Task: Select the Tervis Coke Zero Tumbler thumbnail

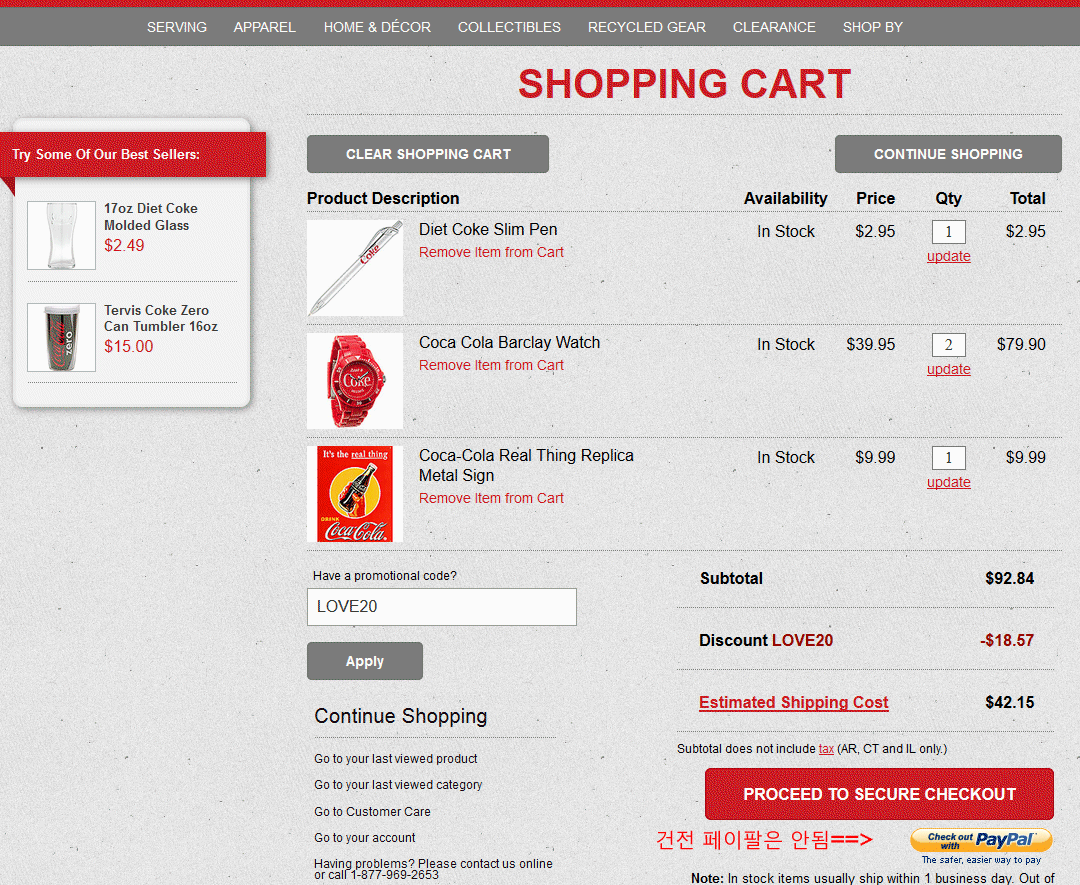Action: pos(62,338)
